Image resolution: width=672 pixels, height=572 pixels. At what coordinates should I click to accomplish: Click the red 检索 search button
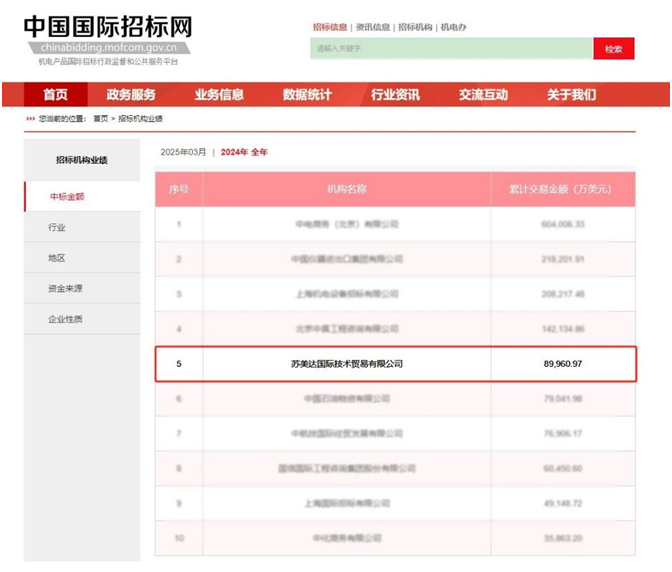click(x=613, y=49)
